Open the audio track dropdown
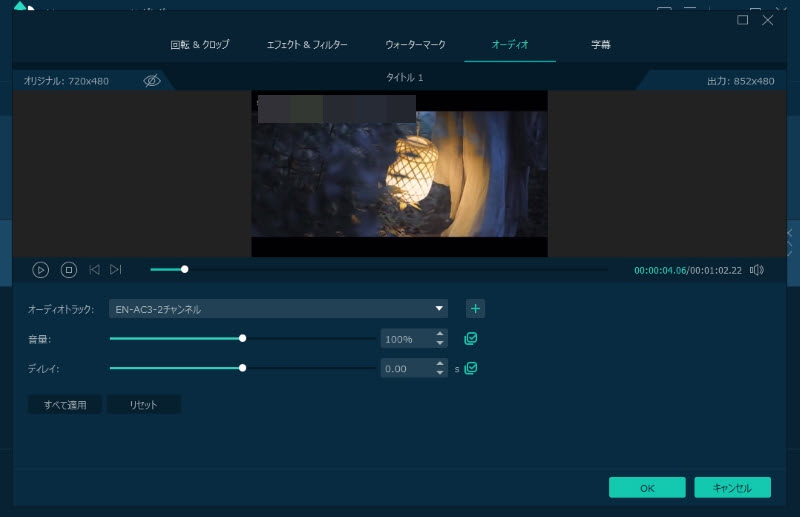800x517 pixels. point(439,309)
